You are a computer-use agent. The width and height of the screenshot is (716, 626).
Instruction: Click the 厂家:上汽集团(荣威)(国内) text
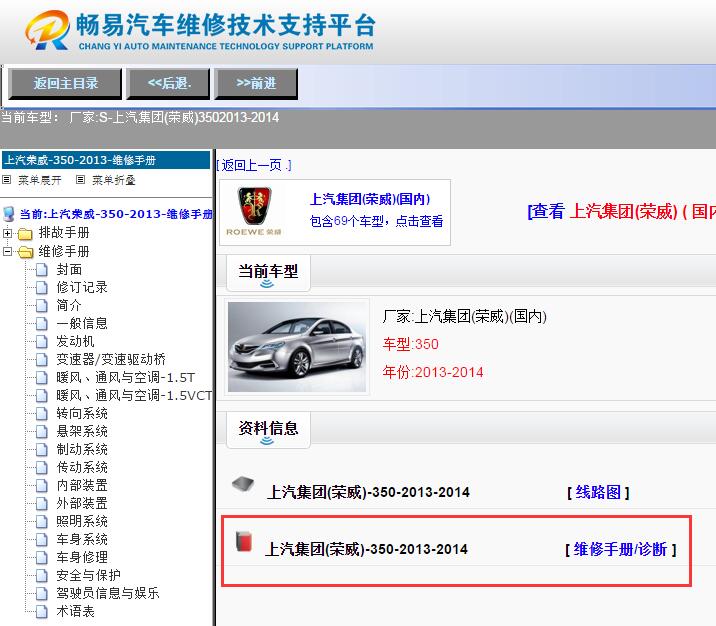pos(465,316)
